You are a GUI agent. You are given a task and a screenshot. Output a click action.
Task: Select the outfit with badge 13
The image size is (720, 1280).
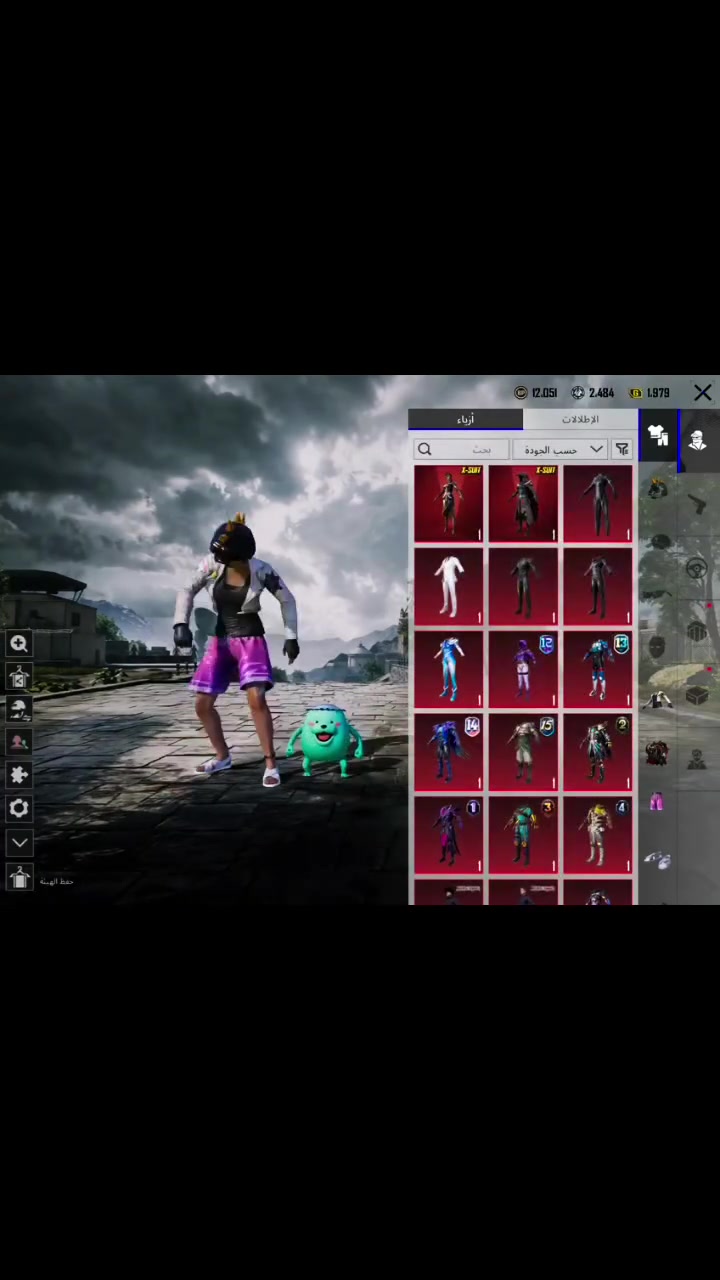coord(597,669)
